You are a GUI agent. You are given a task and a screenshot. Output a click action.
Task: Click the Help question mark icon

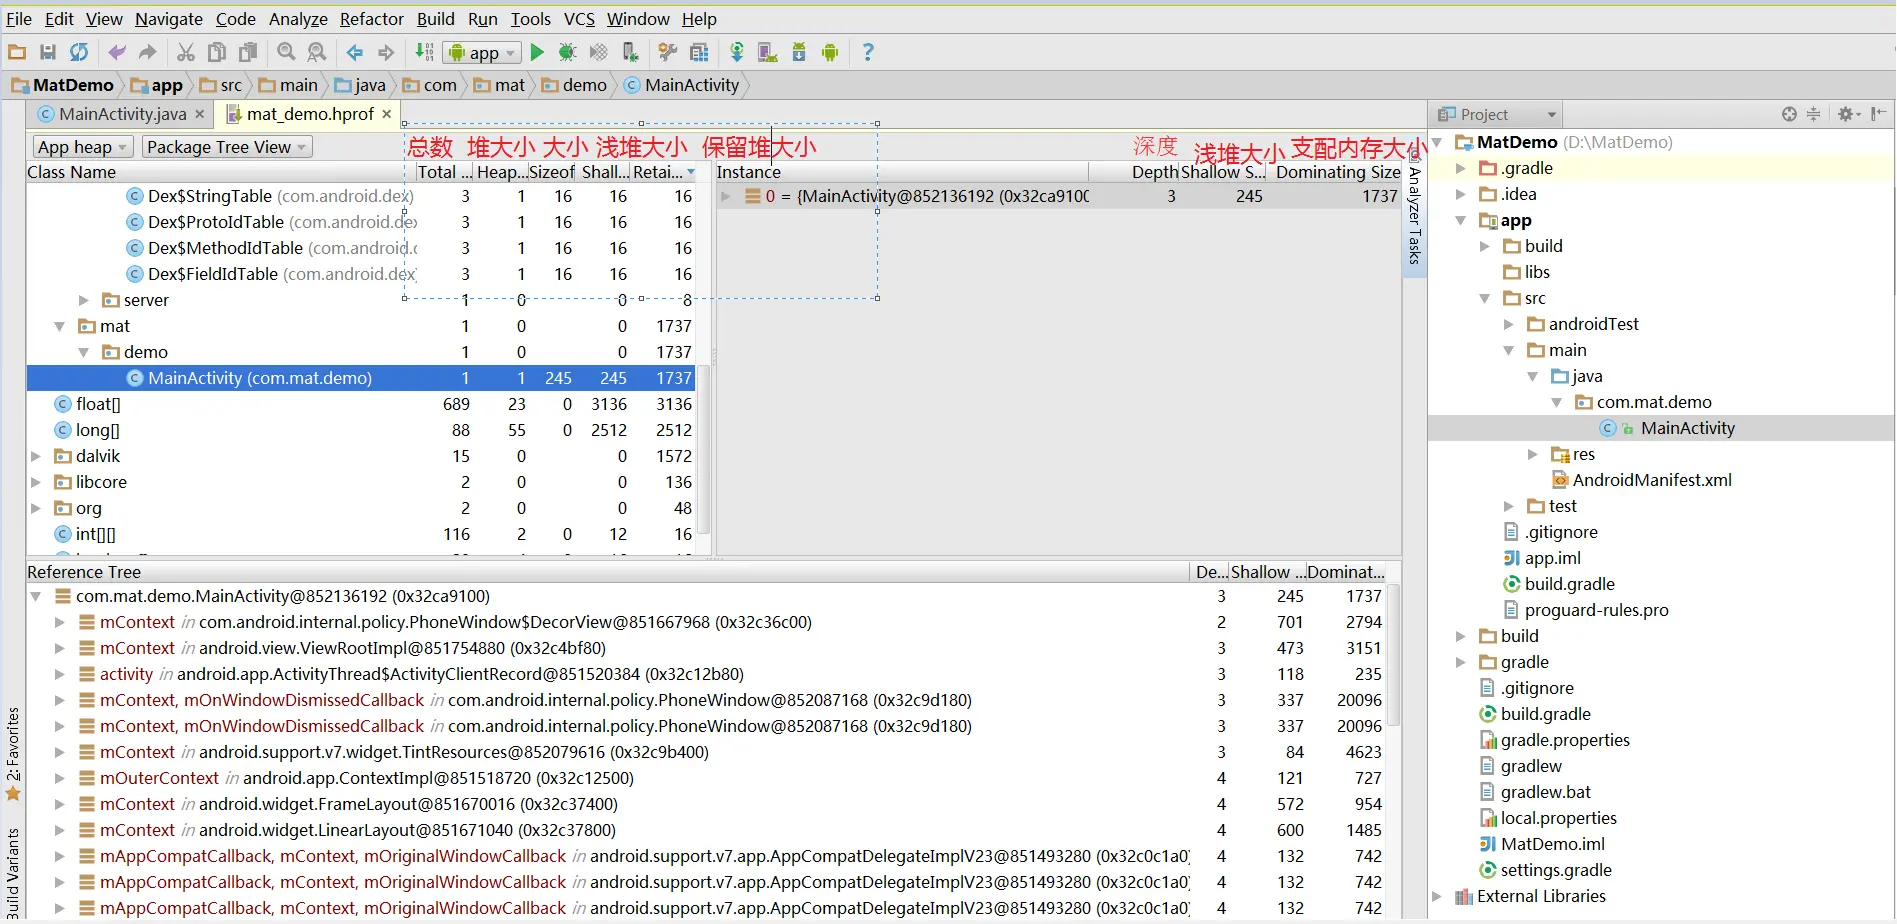pos(868,52)
